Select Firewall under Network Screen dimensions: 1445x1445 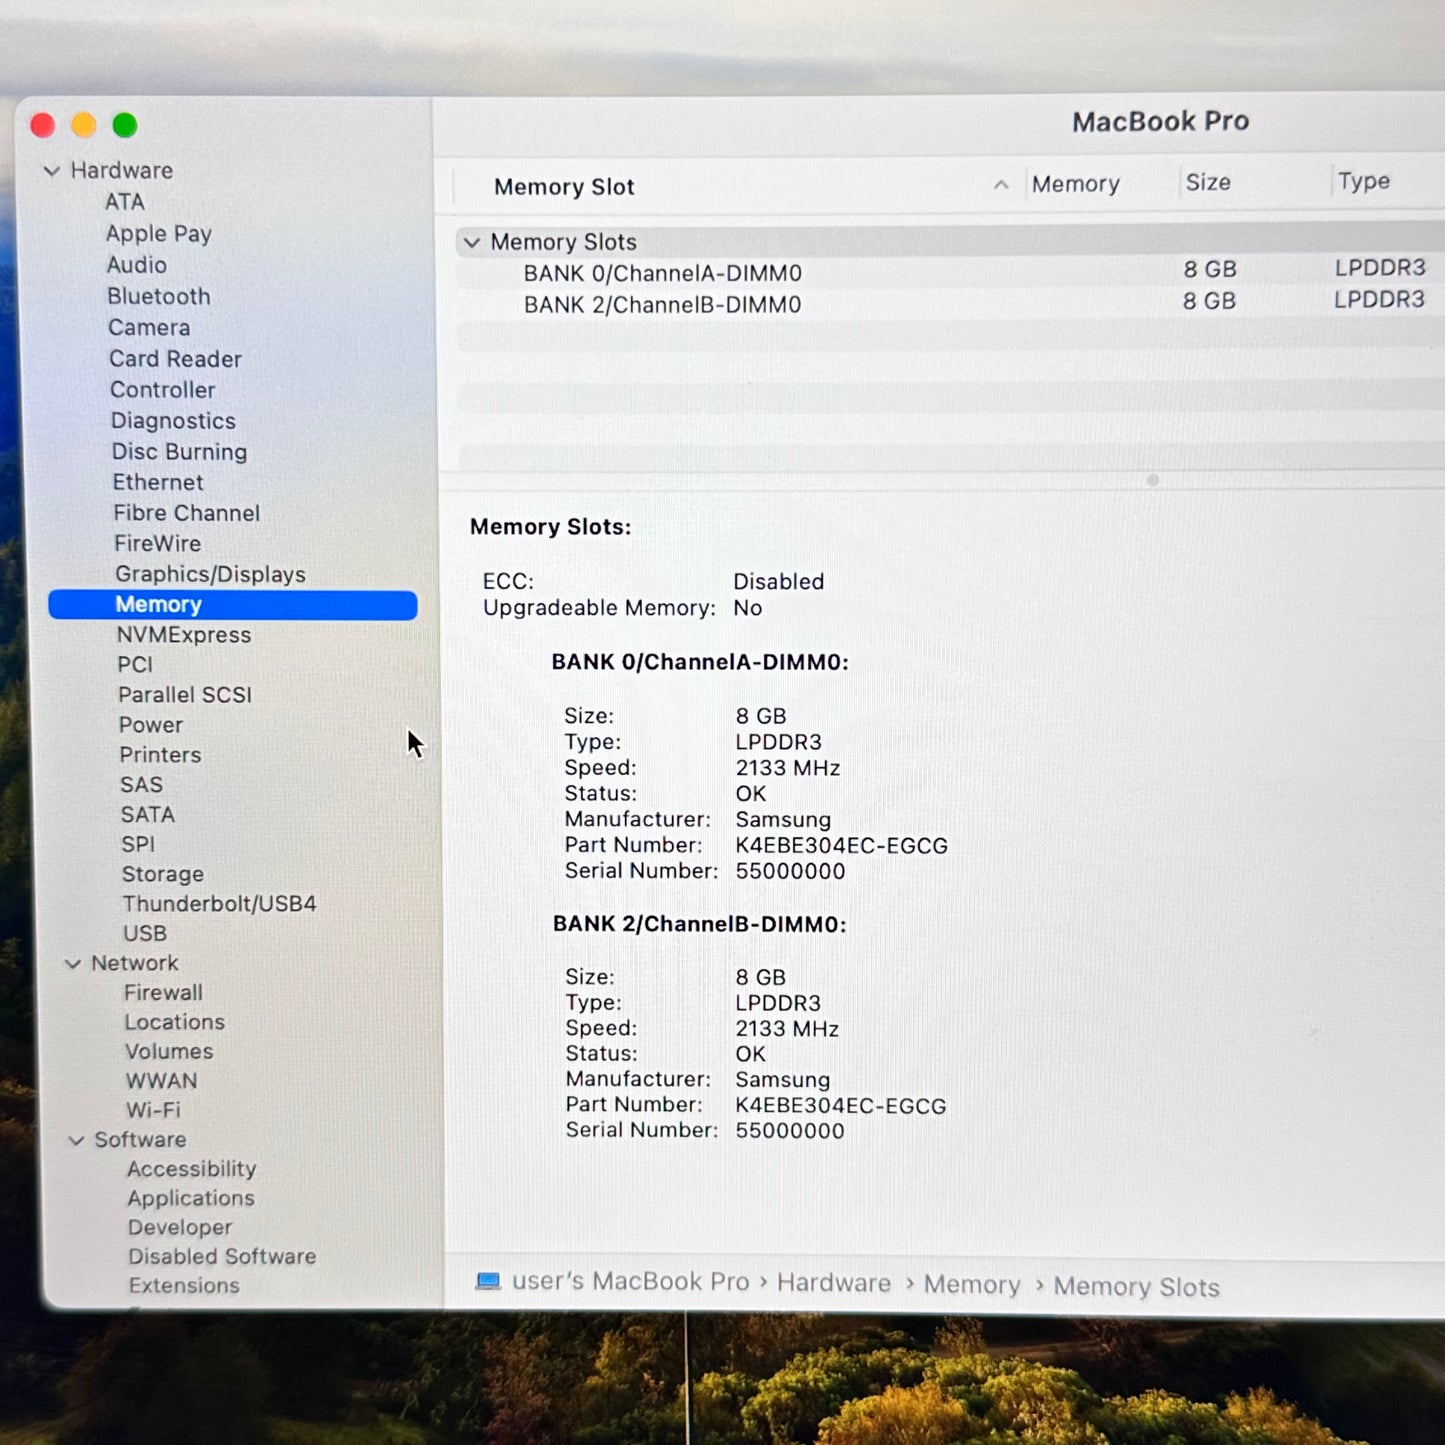[x=163, y=993]
